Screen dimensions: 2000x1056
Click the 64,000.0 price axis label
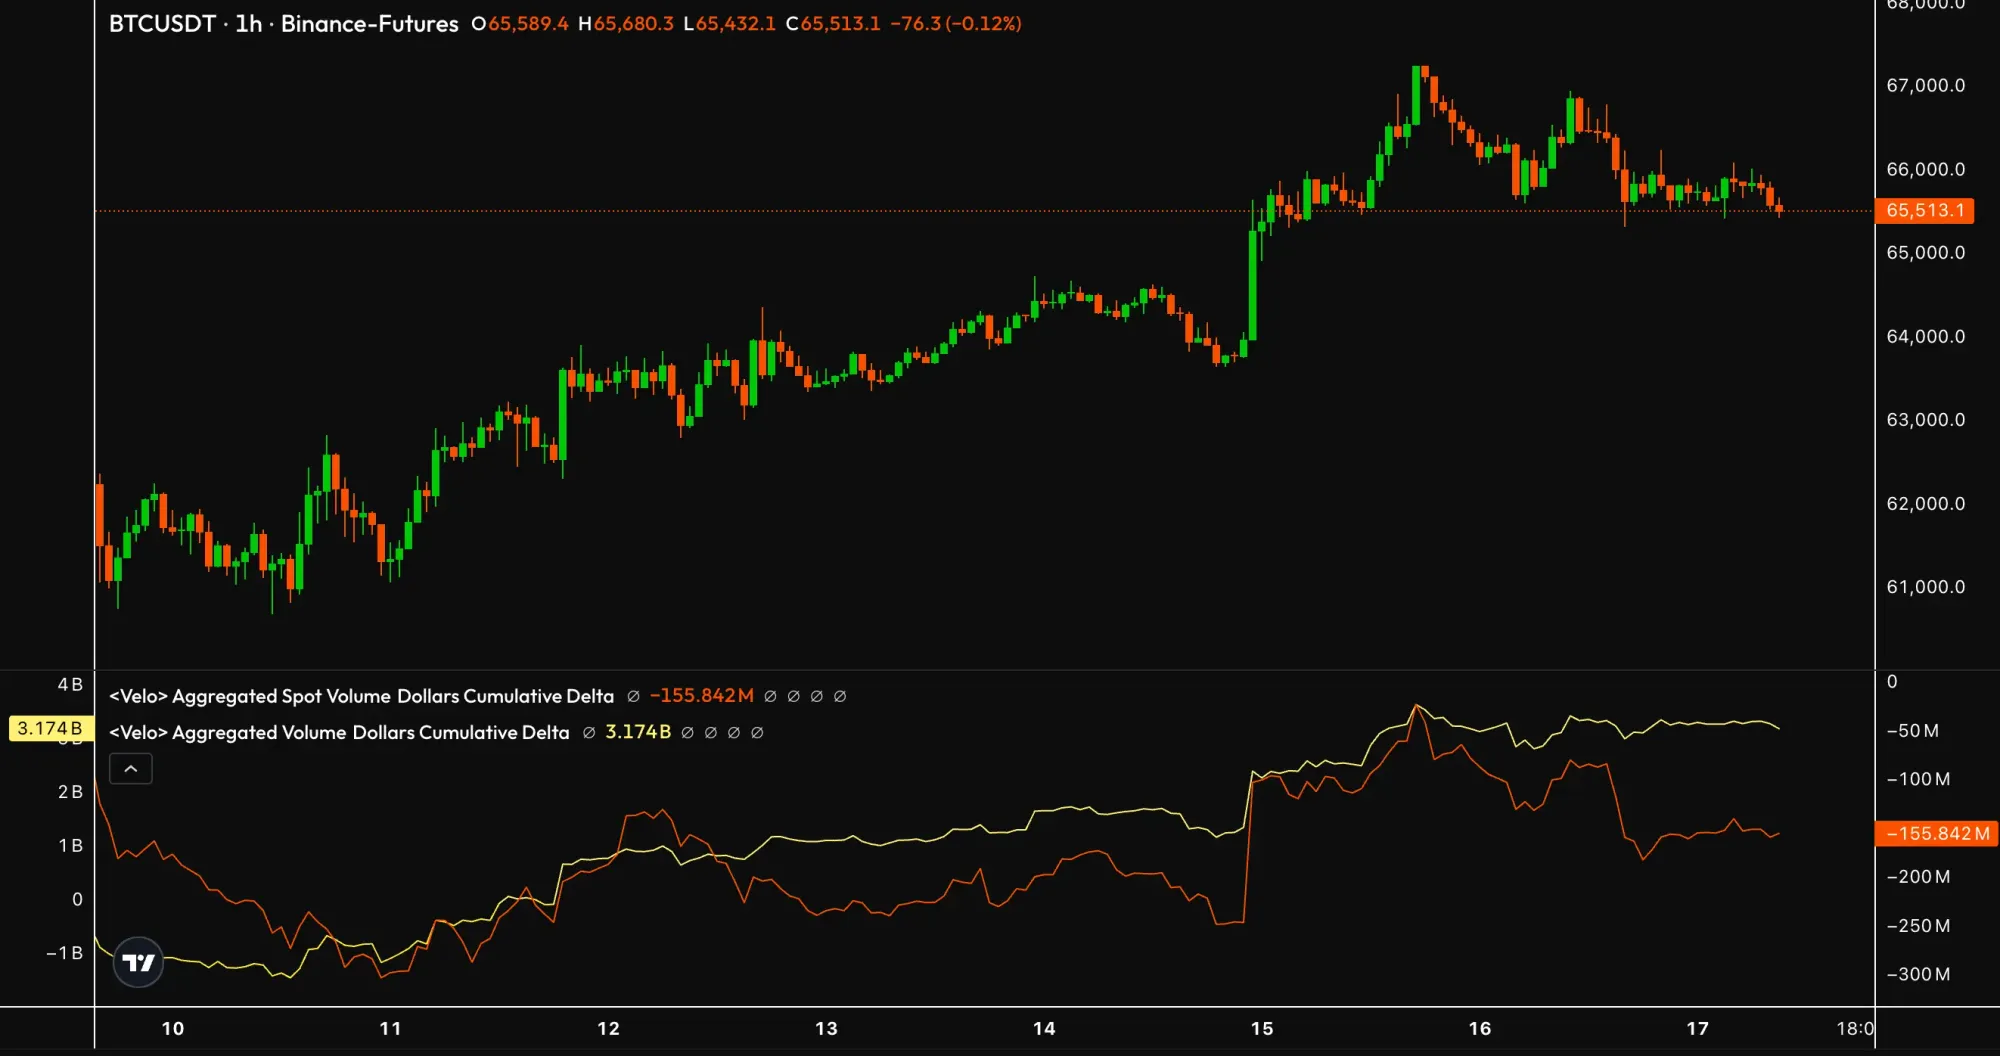tap(1926, 337)
